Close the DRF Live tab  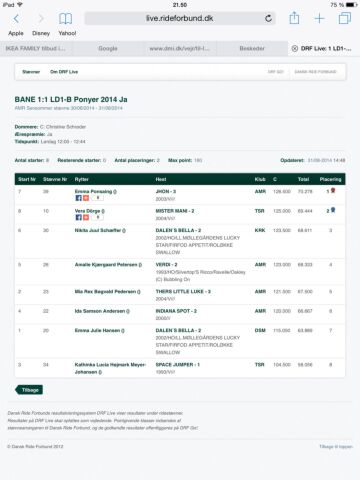point(295,49)
